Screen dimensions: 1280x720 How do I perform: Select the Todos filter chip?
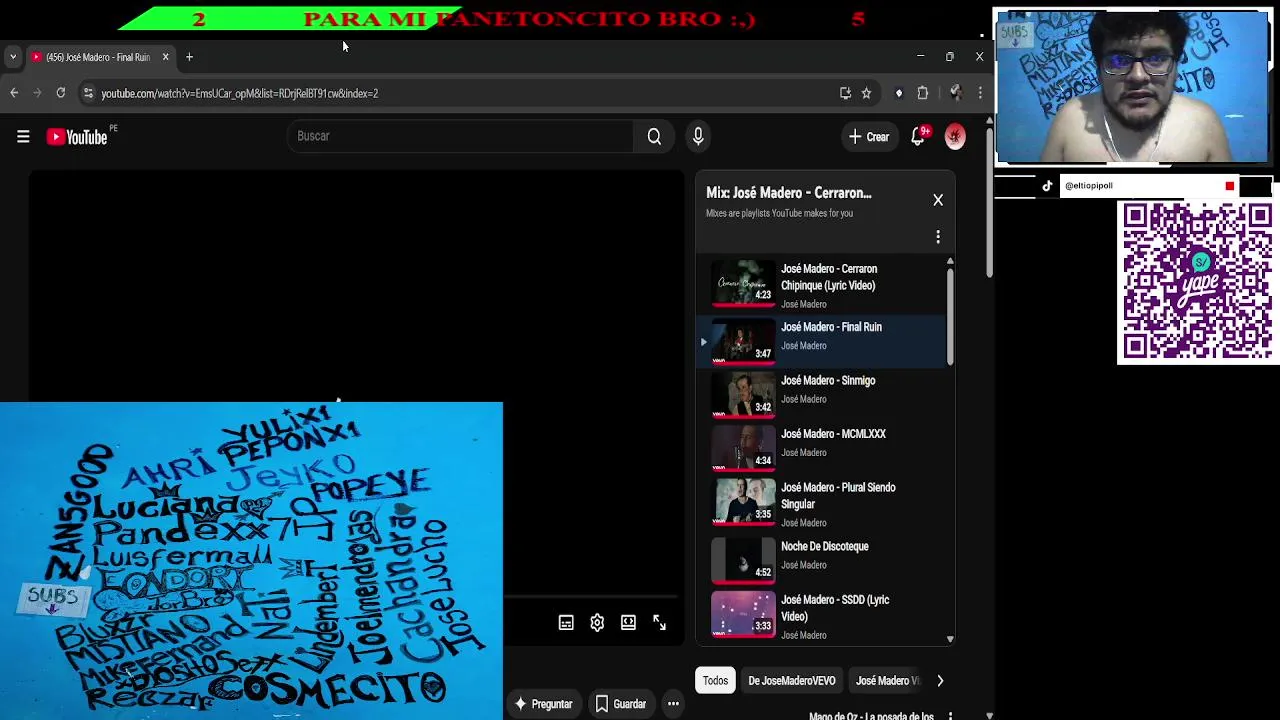coord(715,681)
